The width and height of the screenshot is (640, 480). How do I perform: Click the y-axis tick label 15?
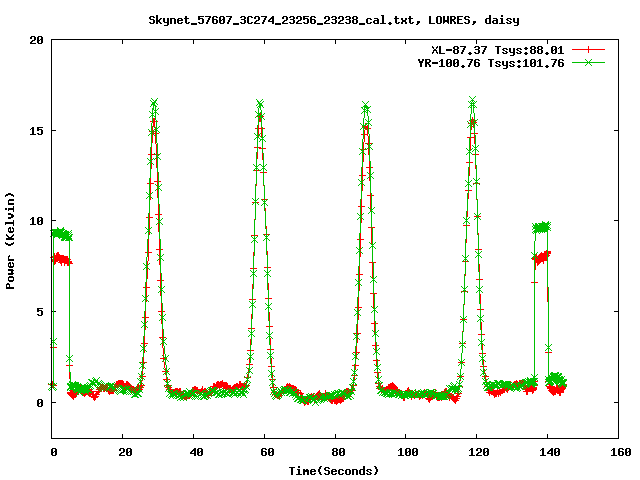coord(36,131)
